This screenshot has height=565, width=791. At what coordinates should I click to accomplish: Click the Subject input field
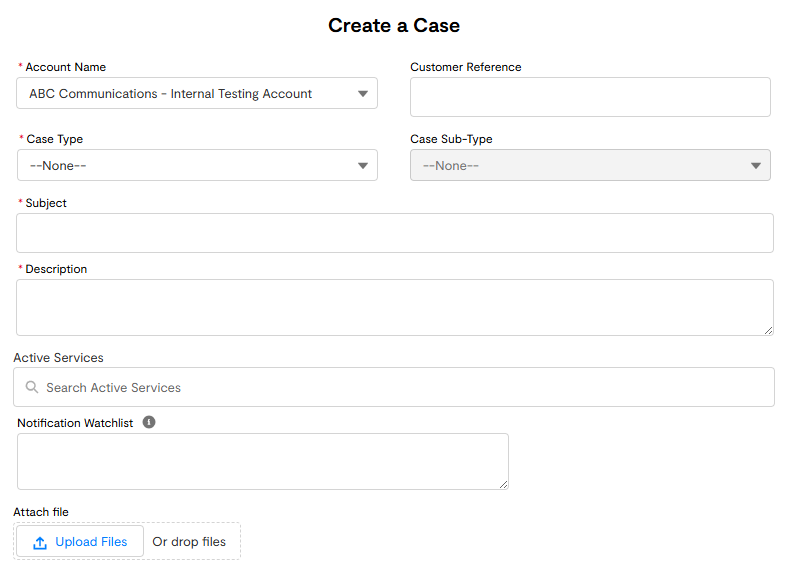394,233
